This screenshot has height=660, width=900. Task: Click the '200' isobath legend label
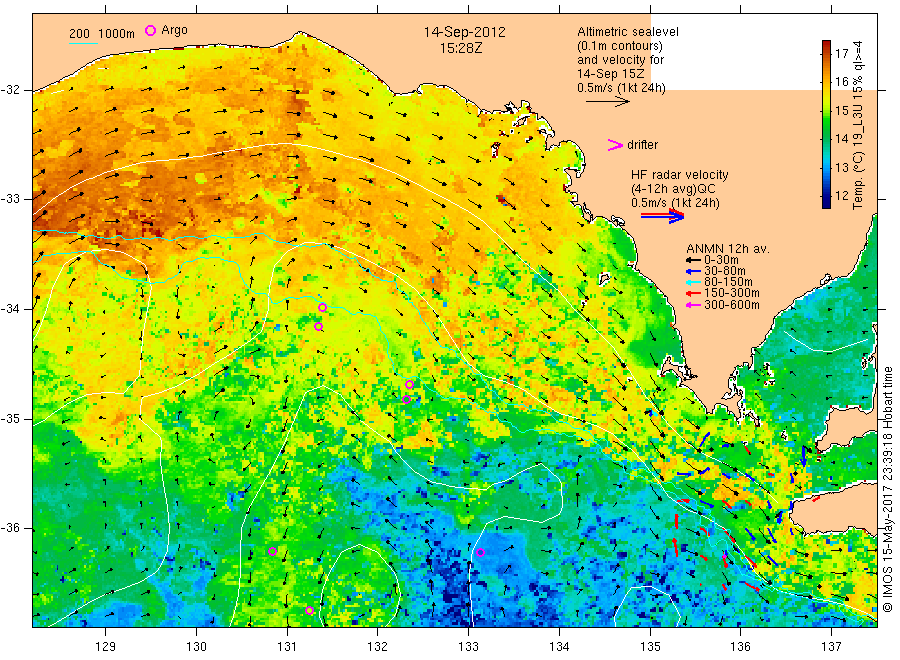[x=79, y=34]
